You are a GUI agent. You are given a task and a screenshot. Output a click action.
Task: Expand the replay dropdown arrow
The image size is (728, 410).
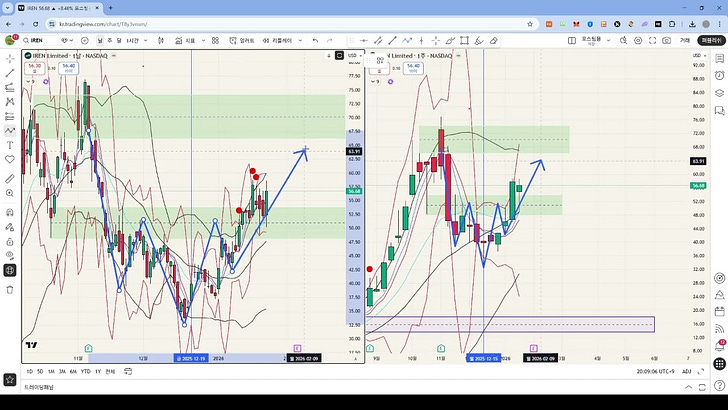click(300, 40)
